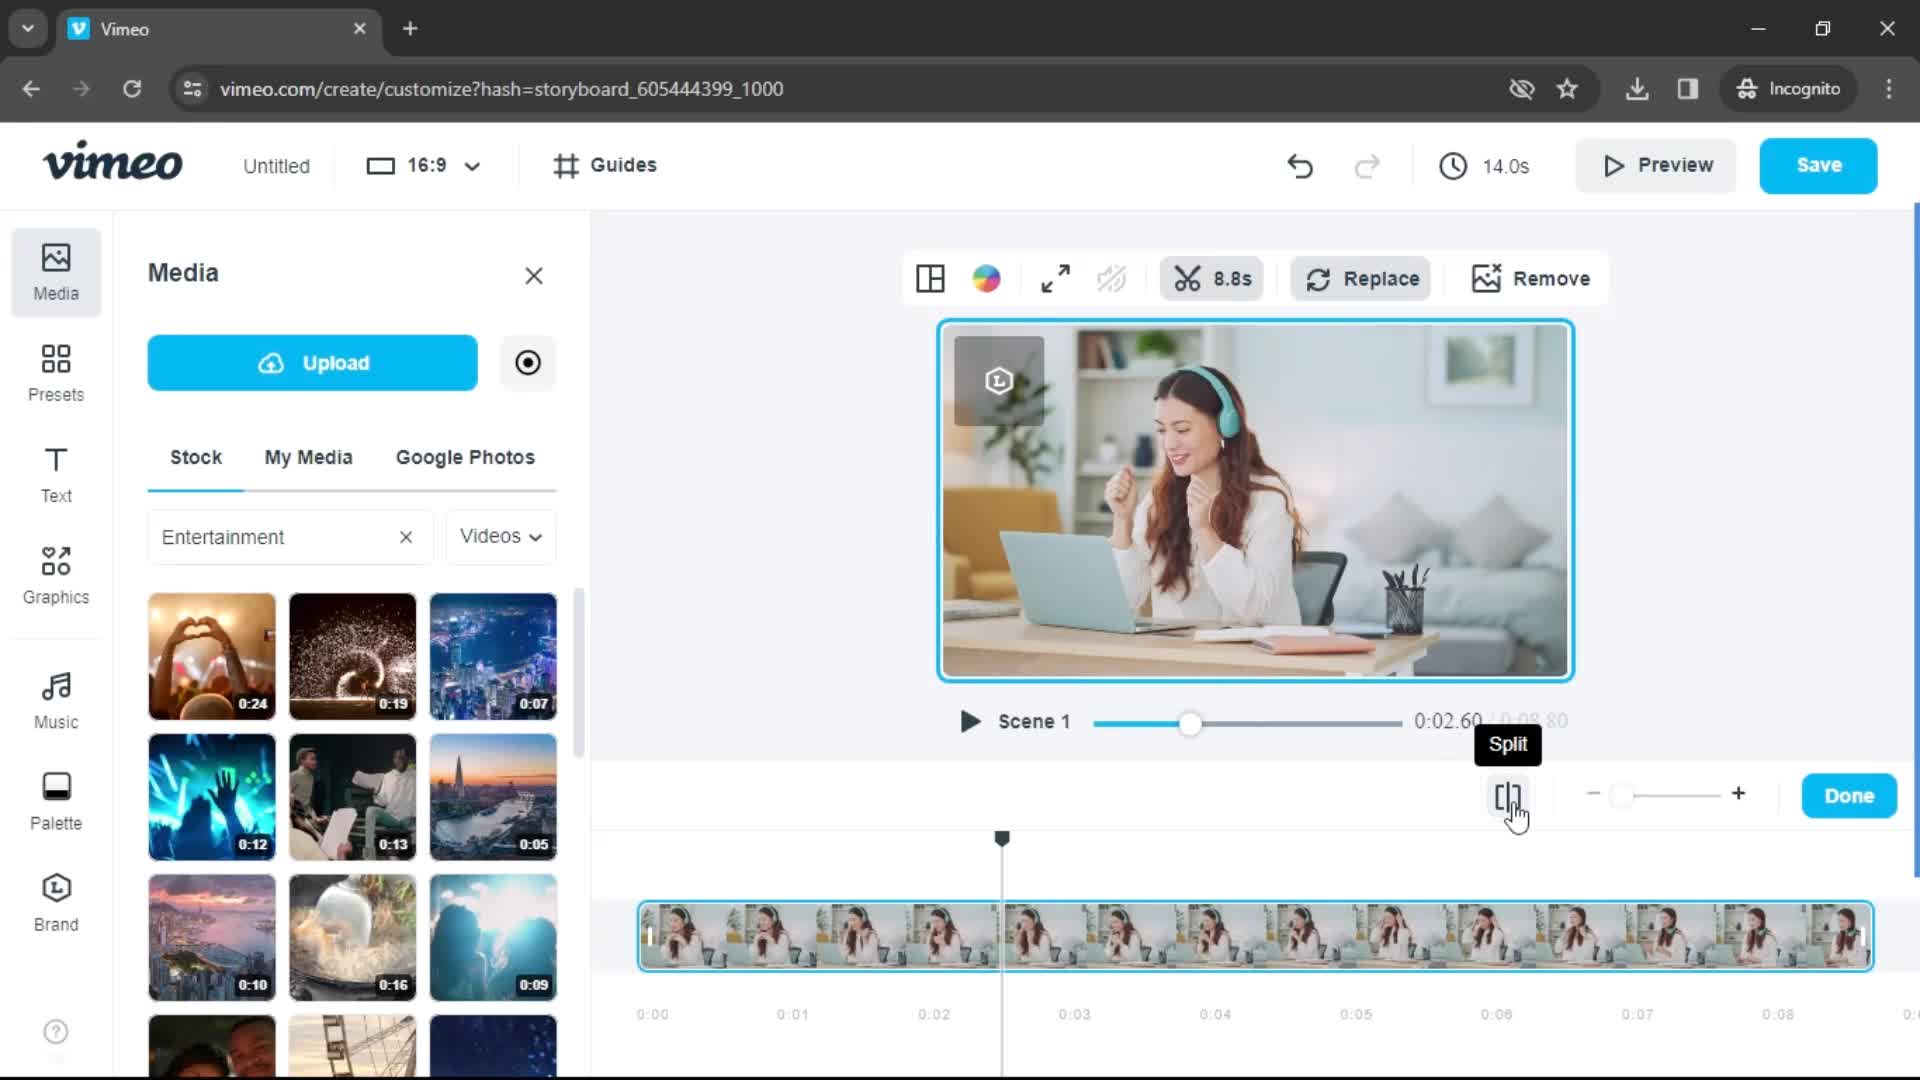Switch to the Google Photos tab

tap(465, 458)
